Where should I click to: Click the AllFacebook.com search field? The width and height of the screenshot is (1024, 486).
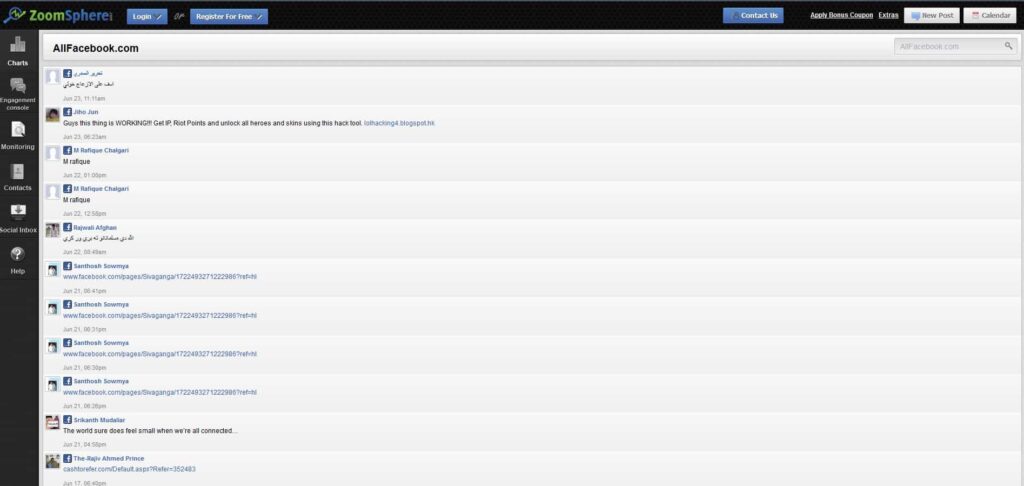pos(955,46)
